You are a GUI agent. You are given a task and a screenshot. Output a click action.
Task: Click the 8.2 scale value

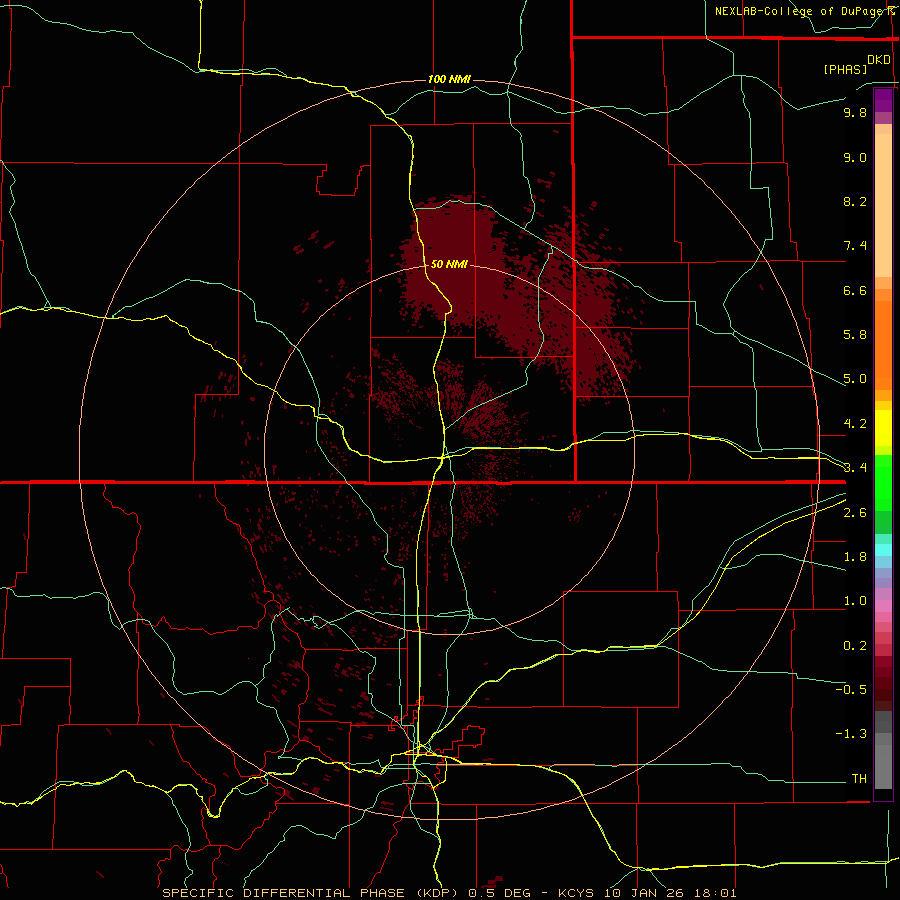[855, 201]
